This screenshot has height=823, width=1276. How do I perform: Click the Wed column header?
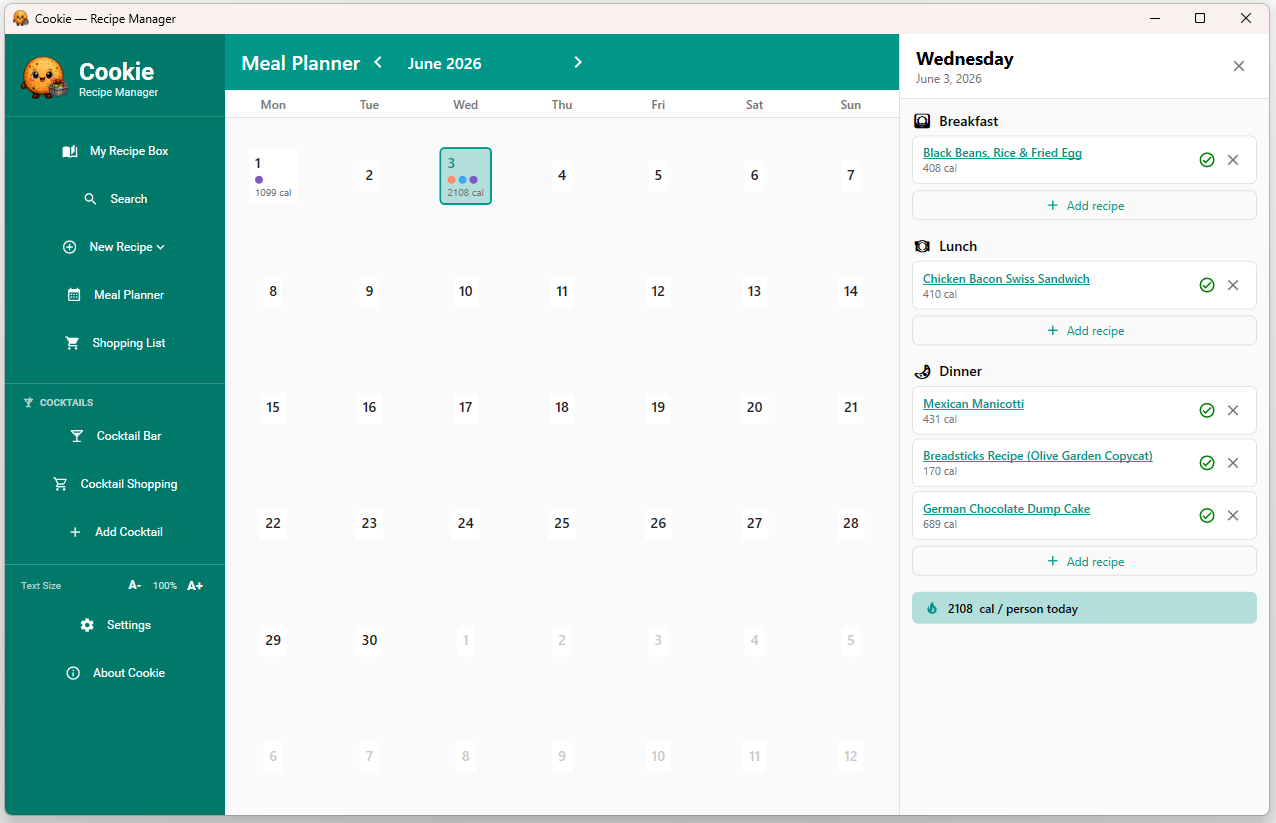click(x=465, y=105)
